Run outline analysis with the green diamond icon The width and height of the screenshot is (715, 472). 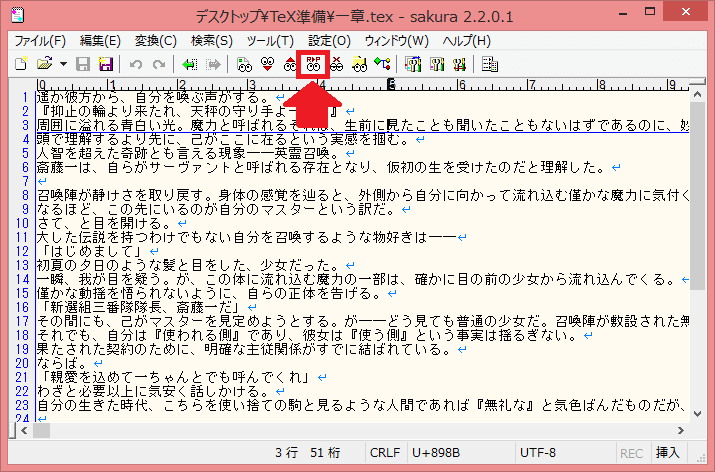[382, 64]
